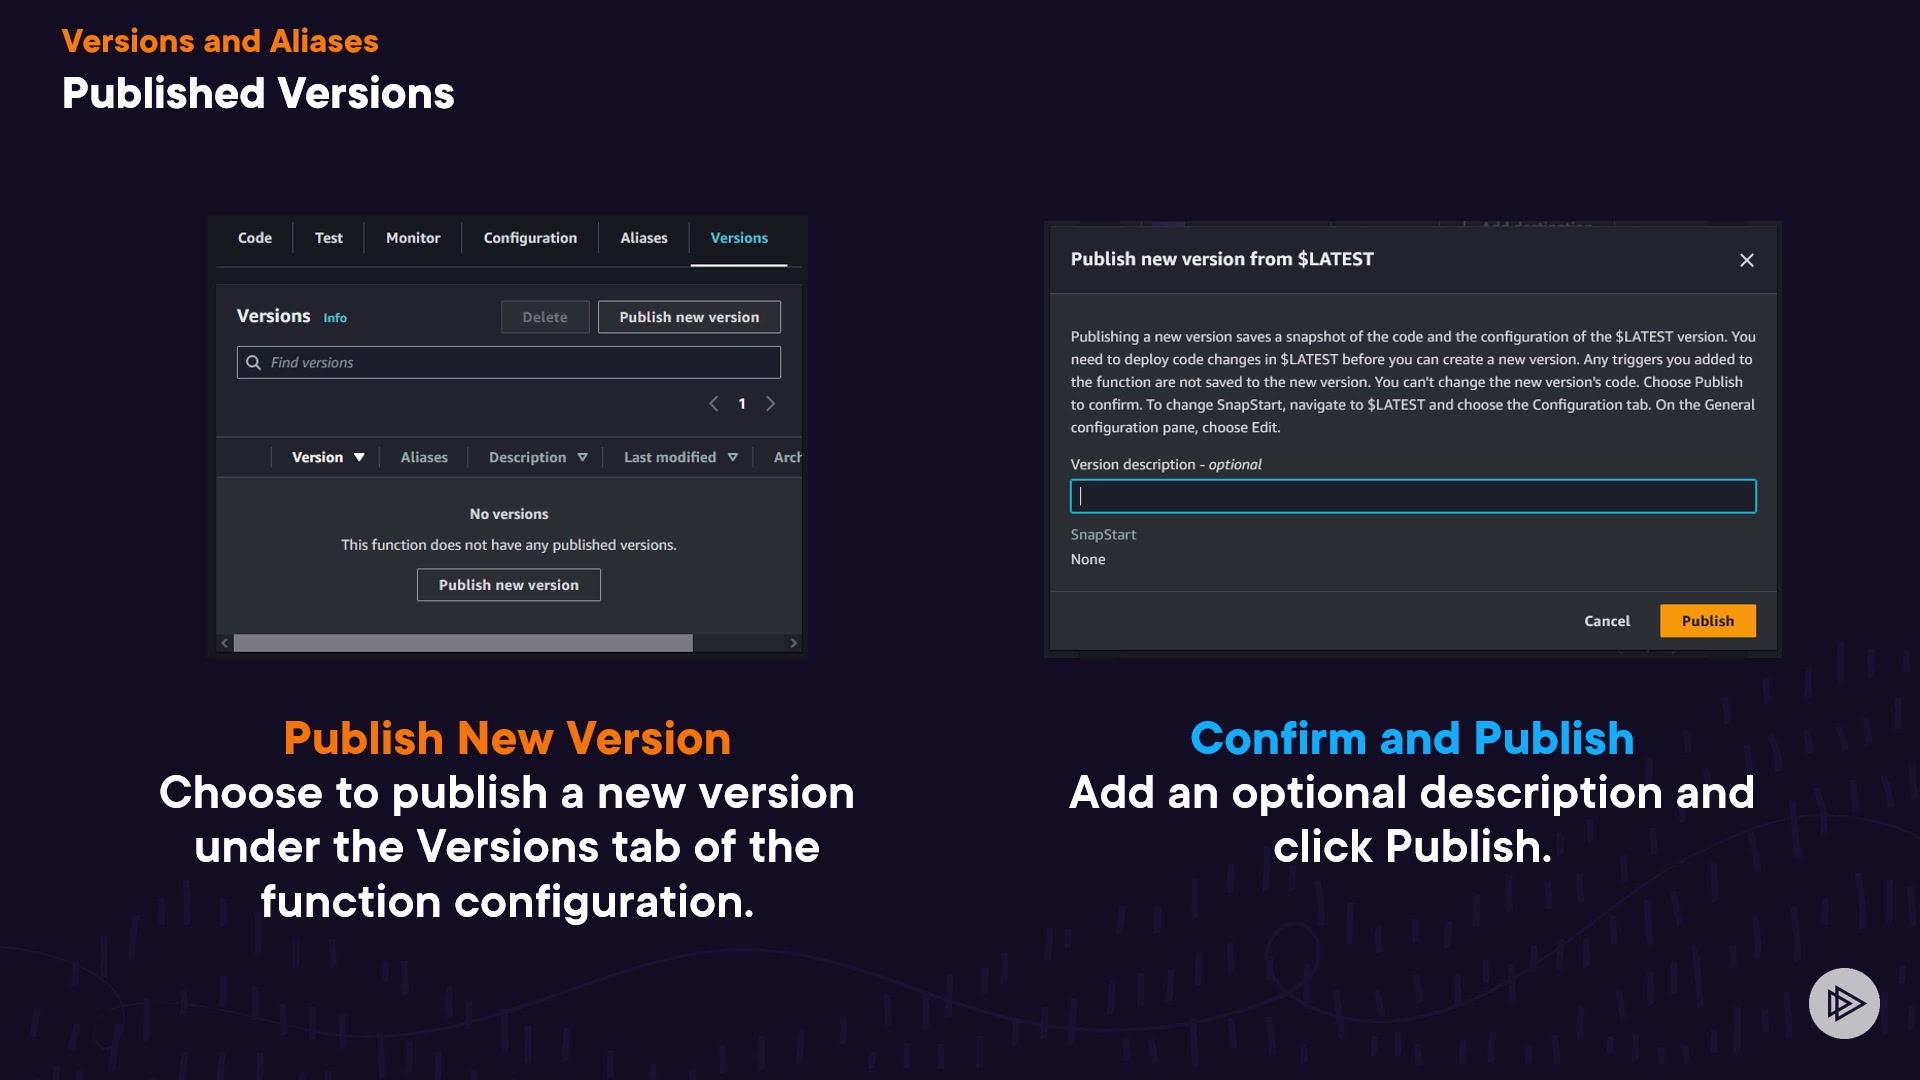Click Publish new version in header

(x=688, y=317)
